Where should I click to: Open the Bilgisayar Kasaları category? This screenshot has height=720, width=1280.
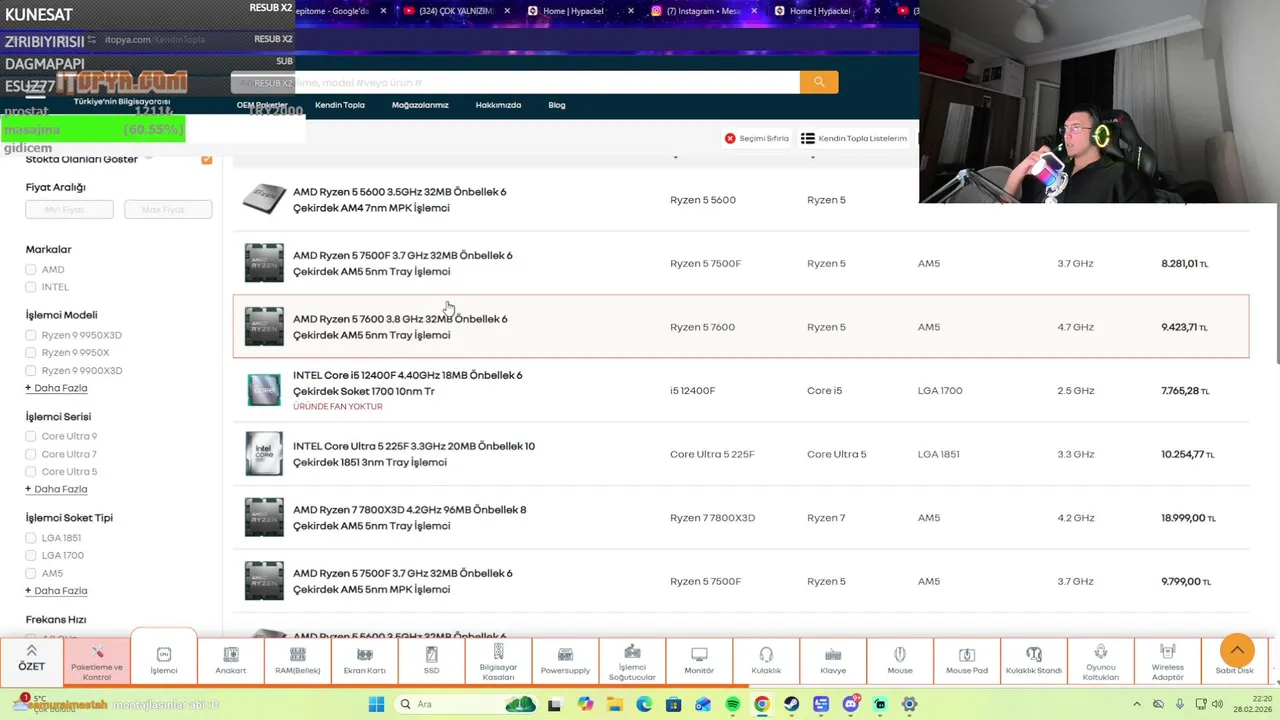point(498,660)
